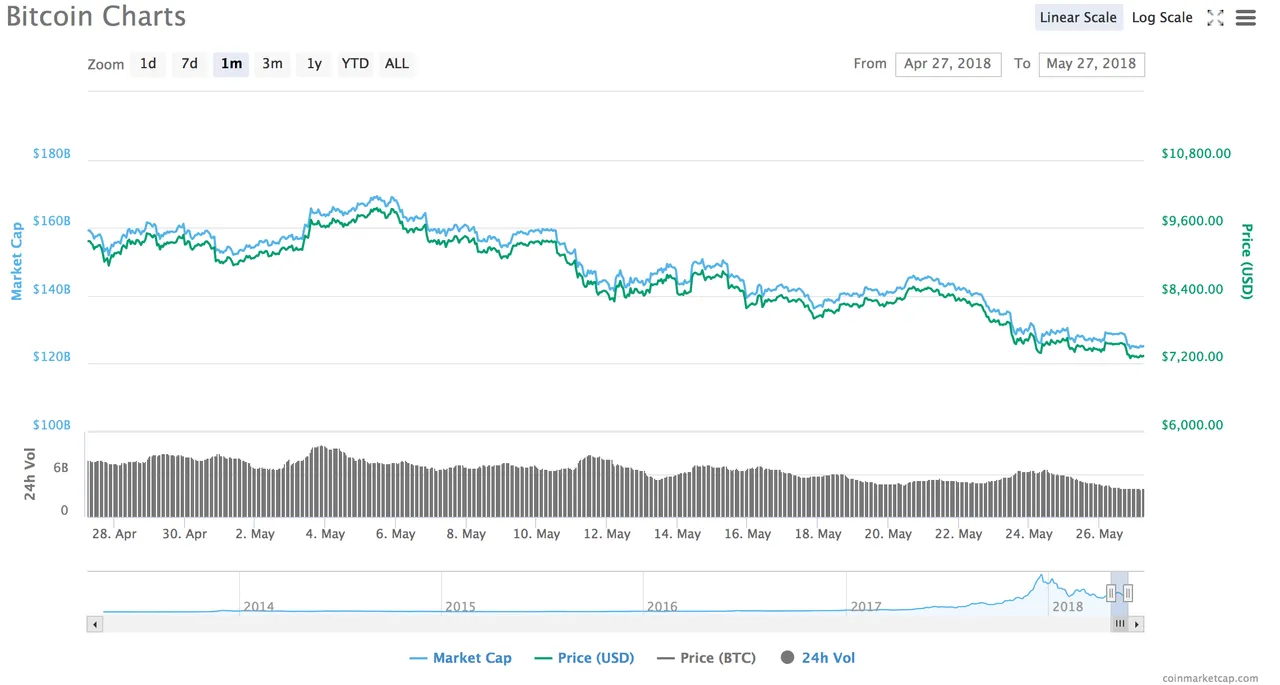Open the chart hamburger context menu

[x=1245, y=18]
